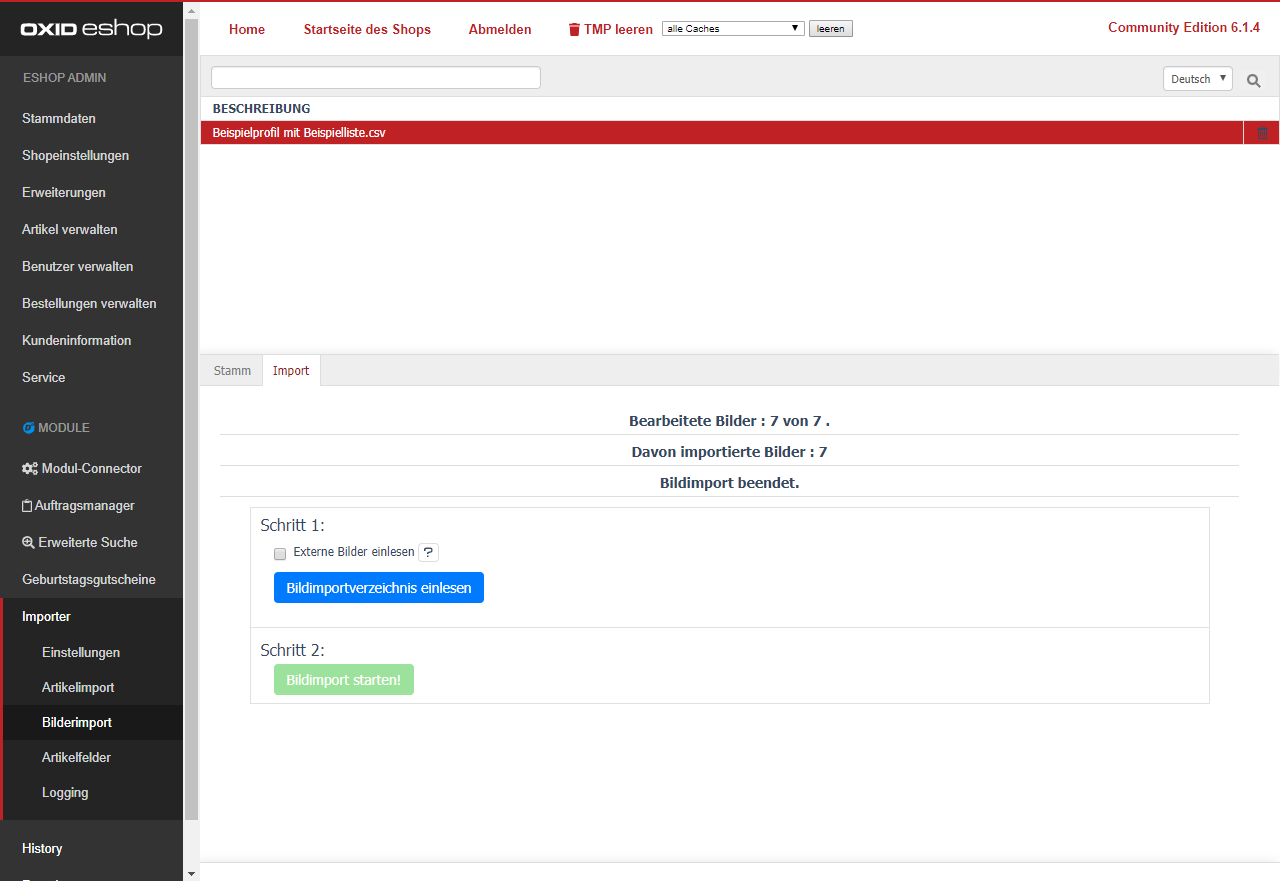Image resolution: width=1280 pixels, height=881 pixels.
Task: Click Bildimportverzeichnis einlesen button
Action: pyautogui.click(x=378, y=588)
